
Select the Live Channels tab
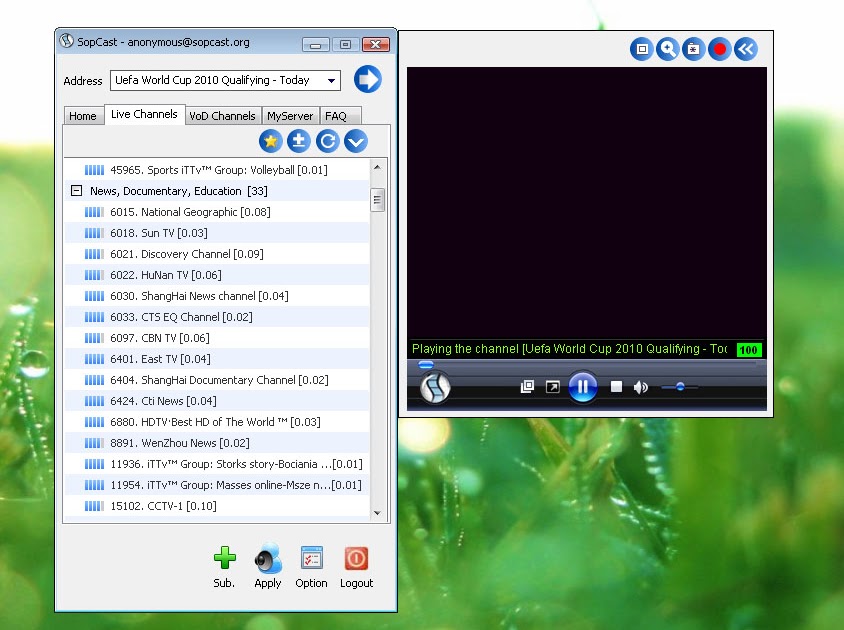(x=144, y=114)
